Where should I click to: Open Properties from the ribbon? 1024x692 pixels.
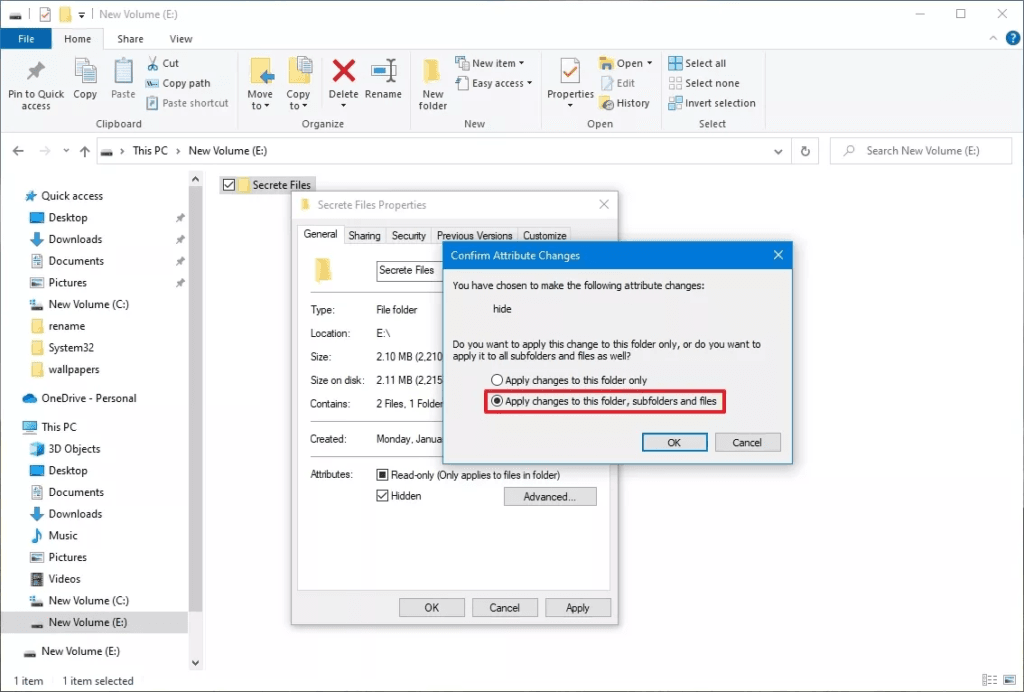click(x=570, y=74)
